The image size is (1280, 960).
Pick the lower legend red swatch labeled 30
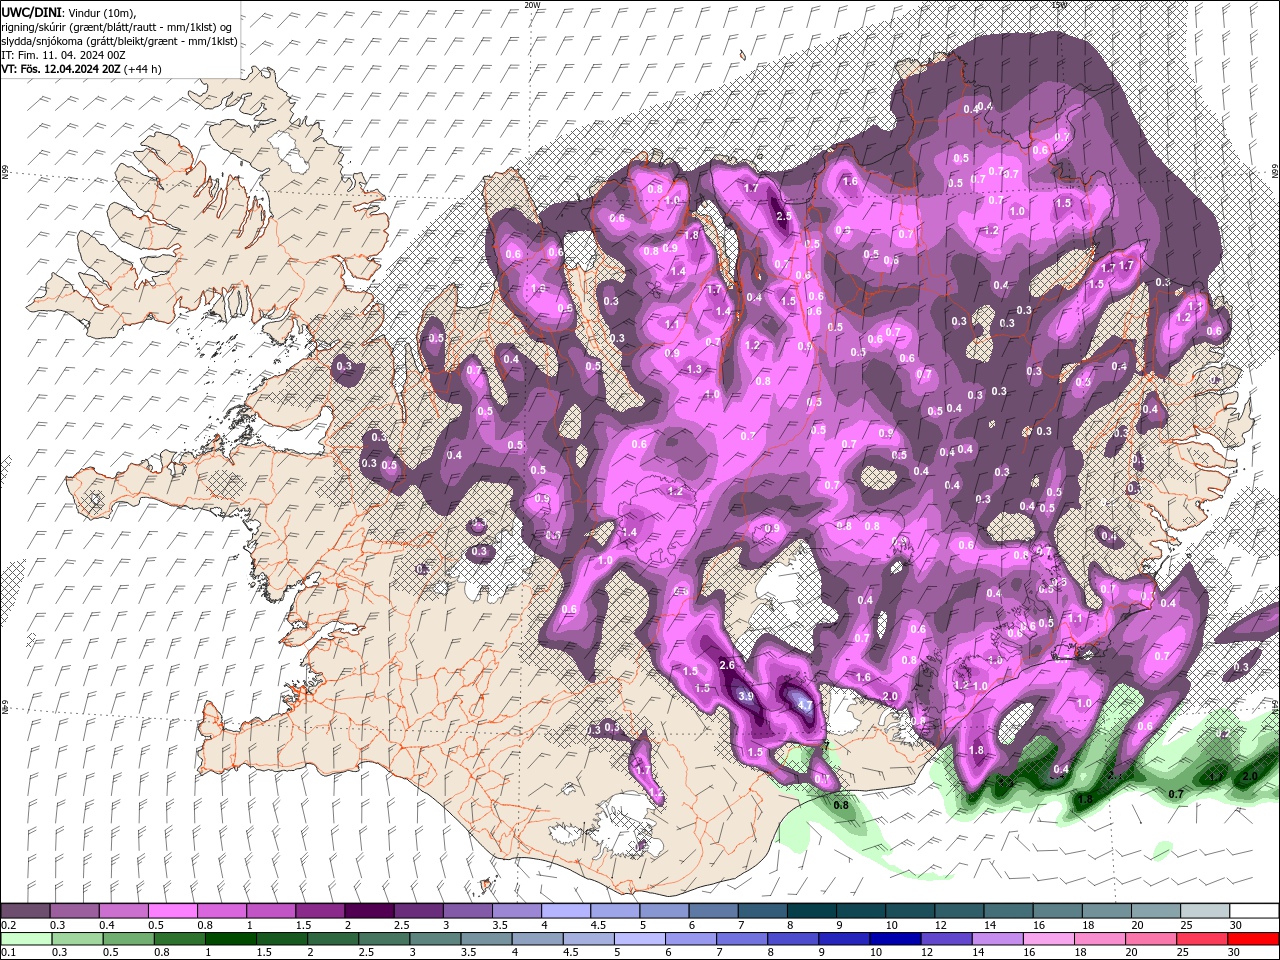(1254, 939)
